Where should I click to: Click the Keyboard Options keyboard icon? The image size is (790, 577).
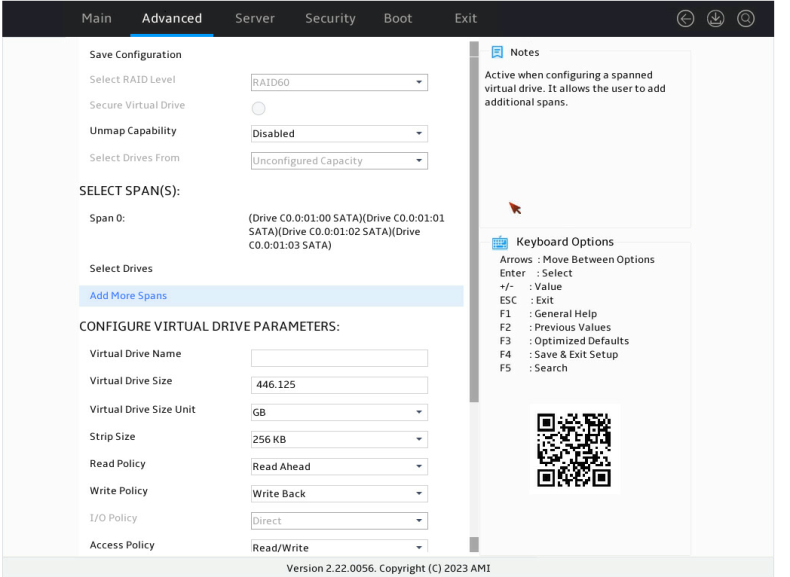click(x=500, y=242)
